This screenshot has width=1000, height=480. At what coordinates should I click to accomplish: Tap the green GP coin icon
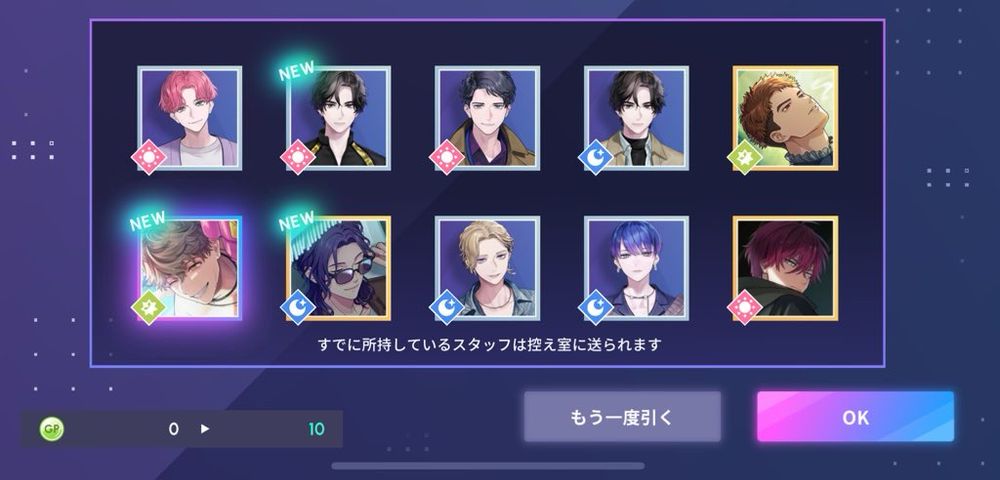(52, 429)
